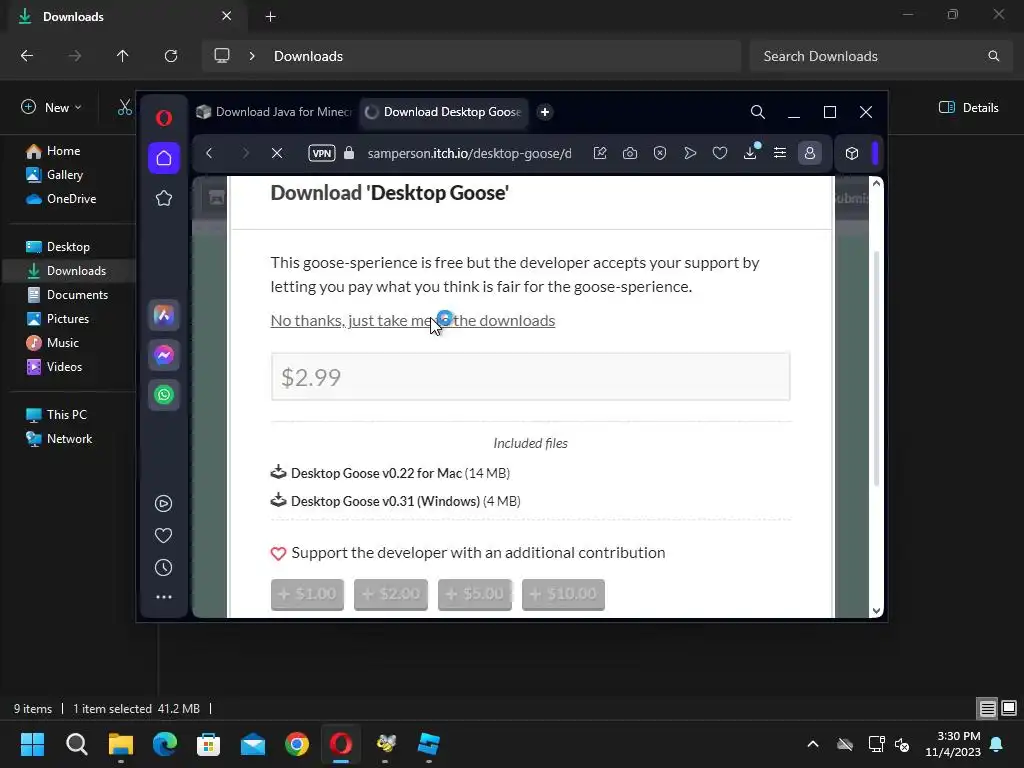Switch to details list view icon
Screen dimensions: 1024x768
coord(987,709)
